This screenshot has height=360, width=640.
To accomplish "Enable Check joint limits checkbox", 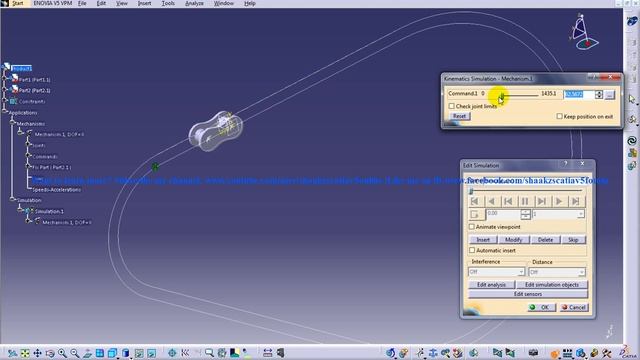I will 451,106.
